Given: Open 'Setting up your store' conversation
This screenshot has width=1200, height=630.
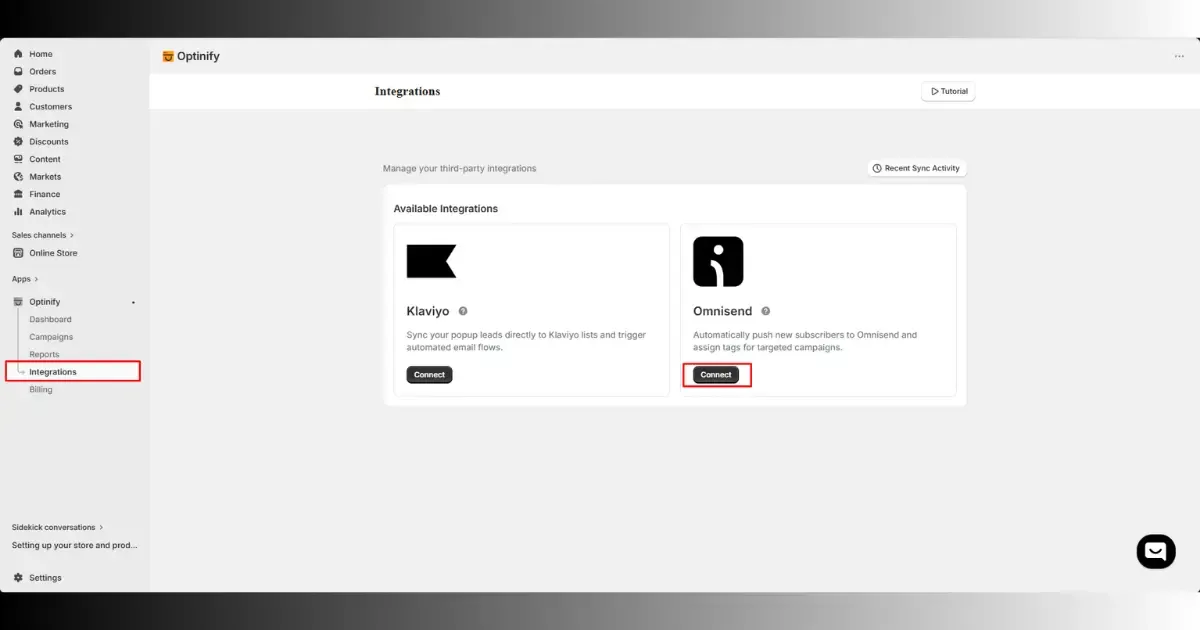Looking at the screenshot, I should (75, 545).
